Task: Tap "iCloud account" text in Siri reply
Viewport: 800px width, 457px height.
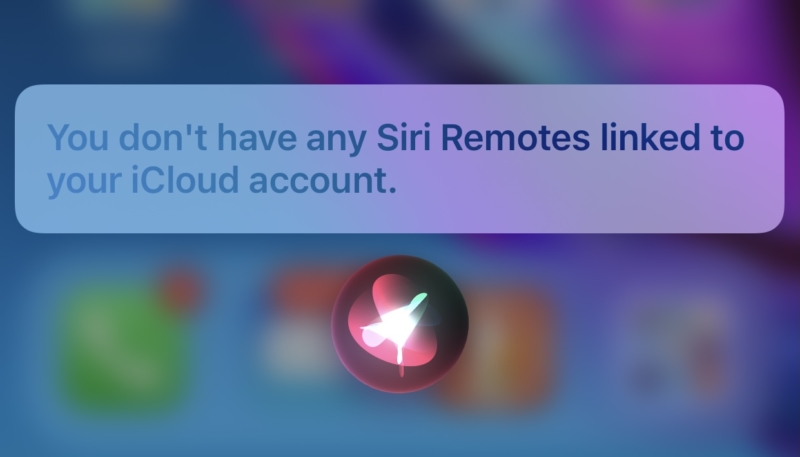Action: coord(264,180)
